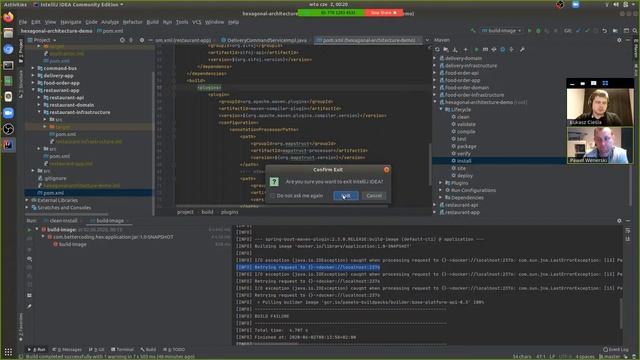Open the Terminal tool window button

point(122,349)
